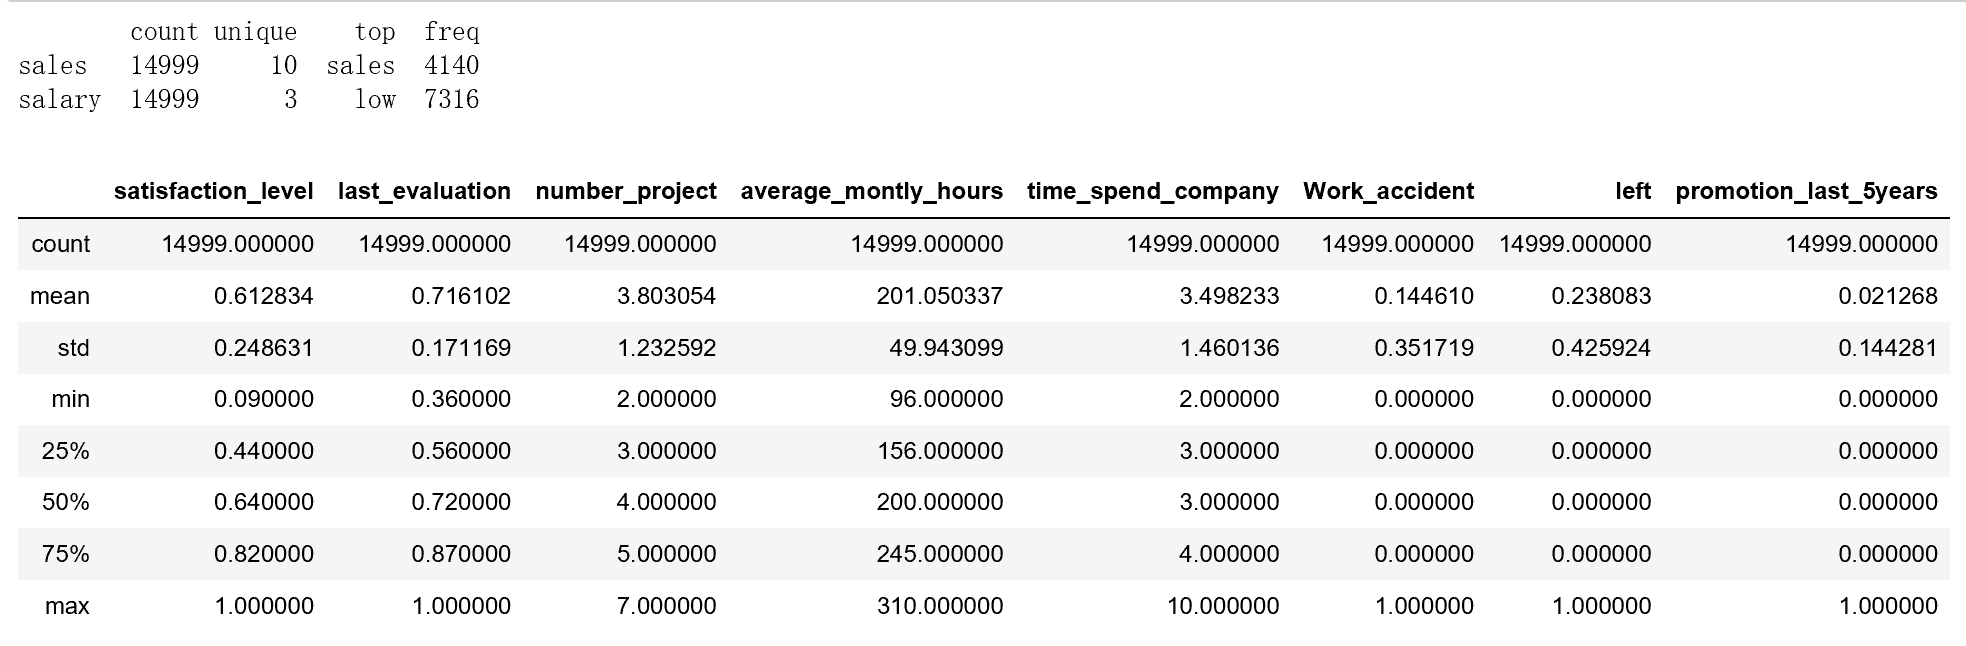The image size is (1966, 646).
Task: Select std value 0.144281
Action: pyautogui.click(x=1888, y=348)
